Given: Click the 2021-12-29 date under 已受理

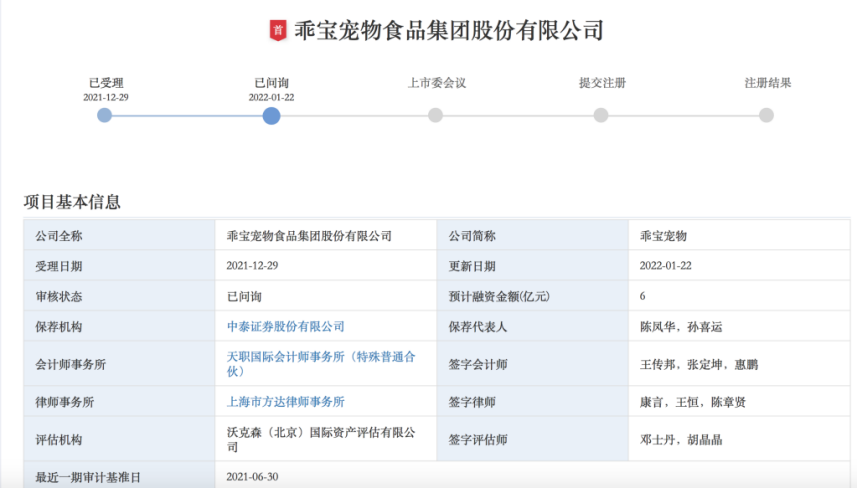Looking at the screenshot, I should point(106,97).
